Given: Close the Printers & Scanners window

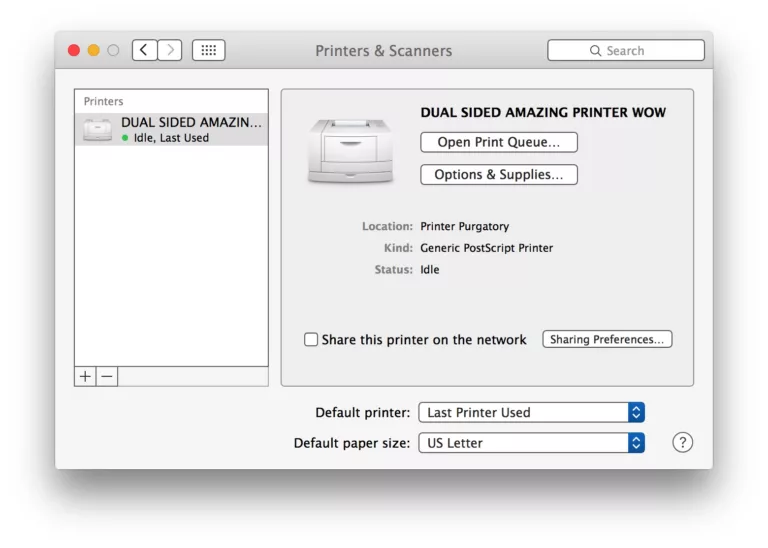Looking at the screenshot, I should [x=74, y=50].
